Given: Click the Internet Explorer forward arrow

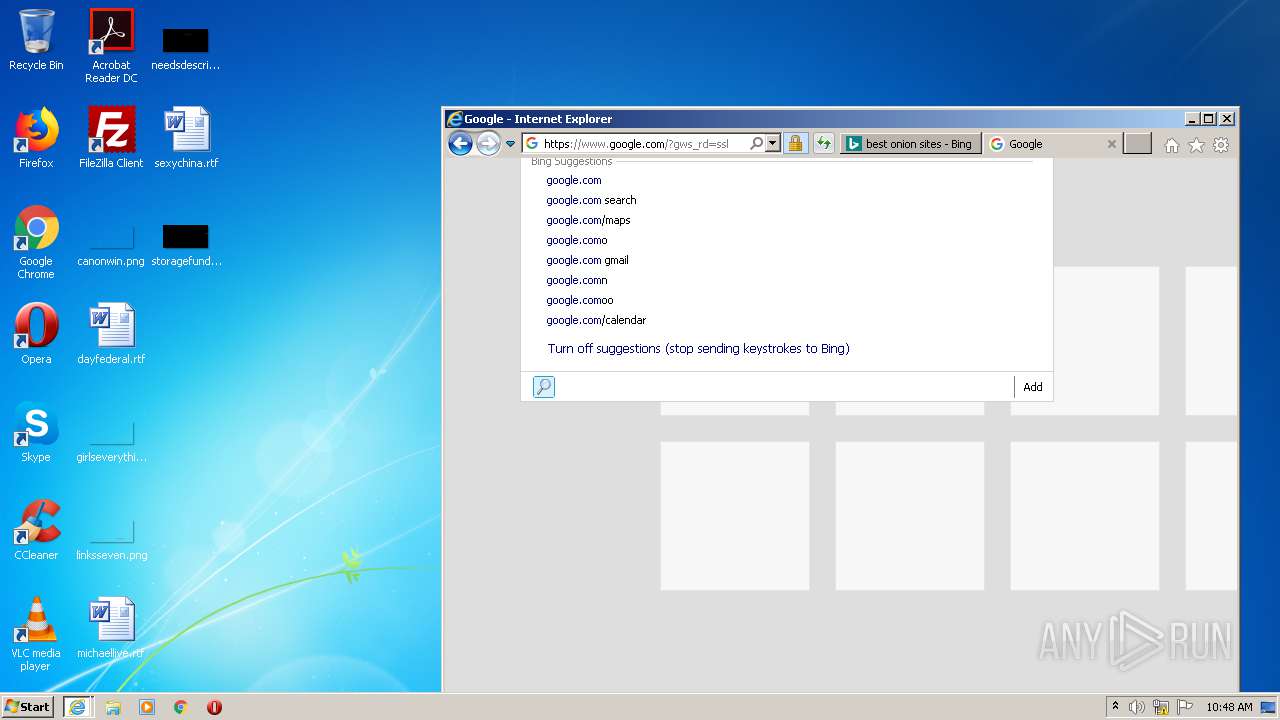Looking at the screenshot, I should 488,143.
